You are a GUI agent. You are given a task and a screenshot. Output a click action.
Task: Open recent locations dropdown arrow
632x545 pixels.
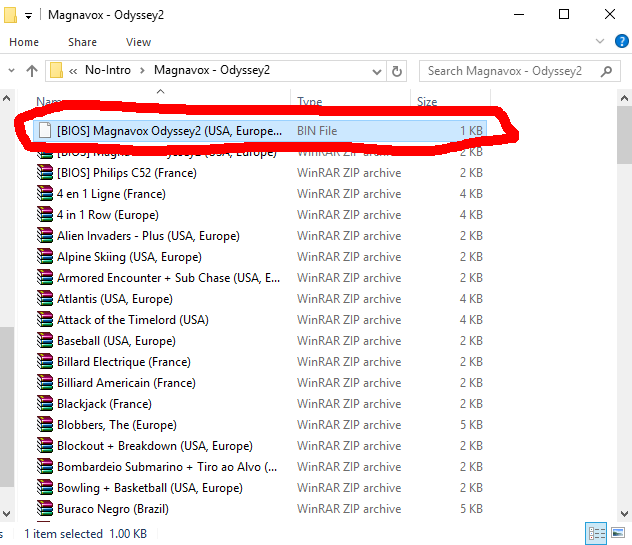point(12,71)
